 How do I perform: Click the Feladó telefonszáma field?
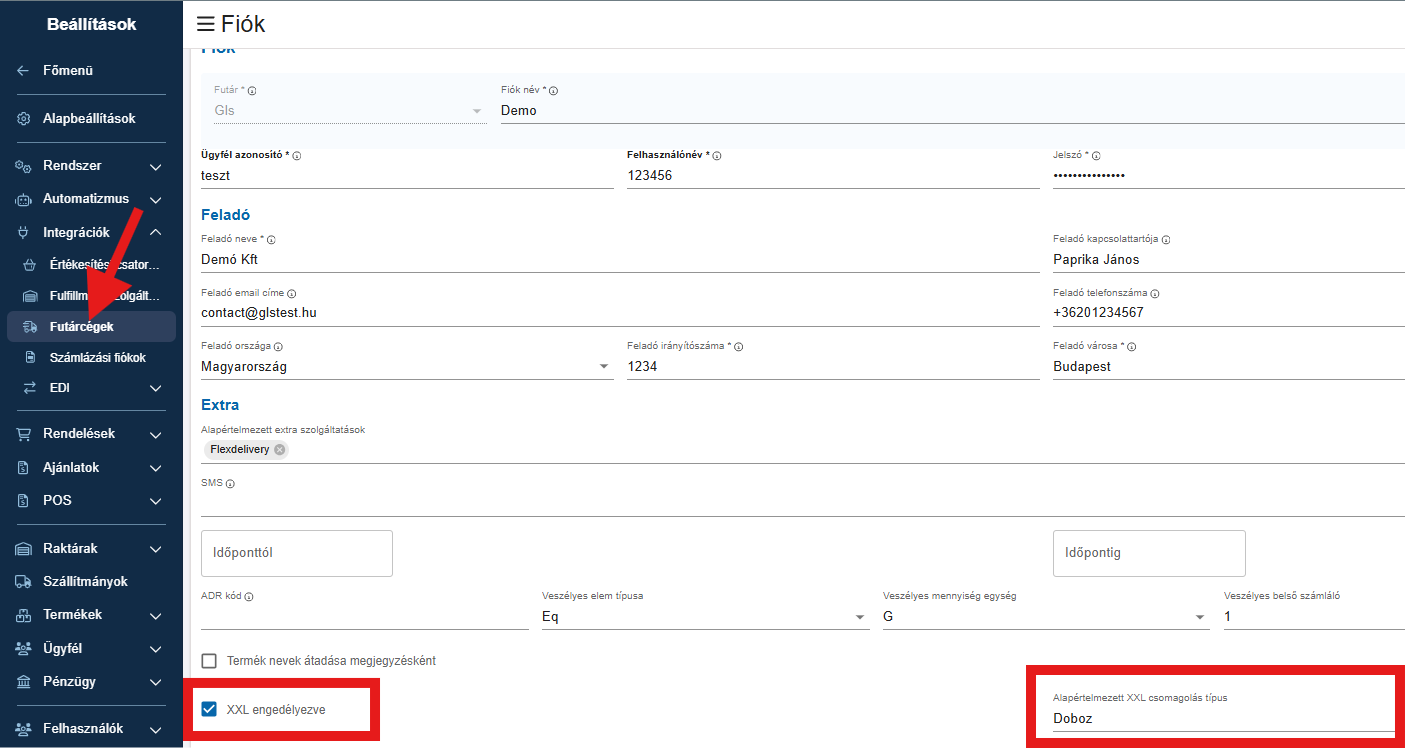[1229, 313]
